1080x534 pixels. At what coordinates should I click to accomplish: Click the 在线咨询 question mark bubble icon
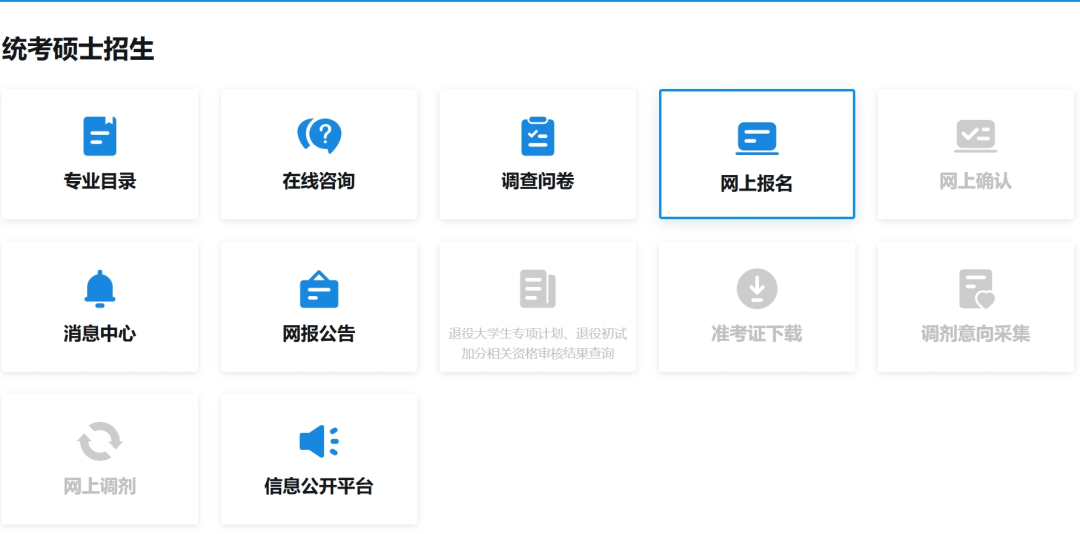(x=319, y=136)
